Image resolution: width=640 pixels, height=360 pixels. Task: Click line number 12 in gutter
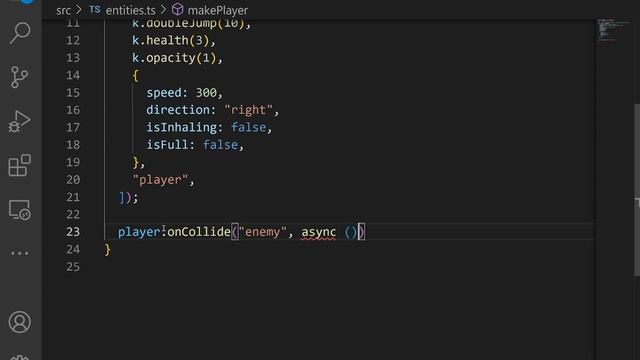[x=73, y=40]
